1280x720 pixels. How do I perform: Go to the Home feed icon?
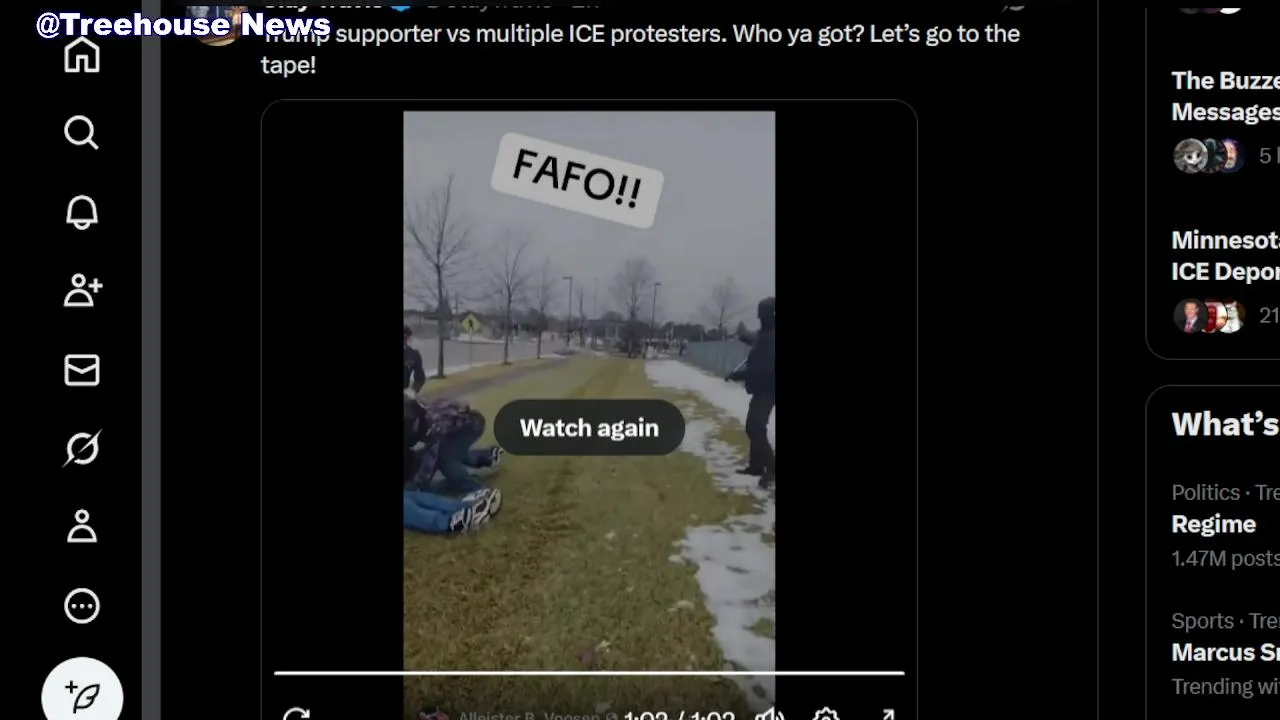click(82, 55)
